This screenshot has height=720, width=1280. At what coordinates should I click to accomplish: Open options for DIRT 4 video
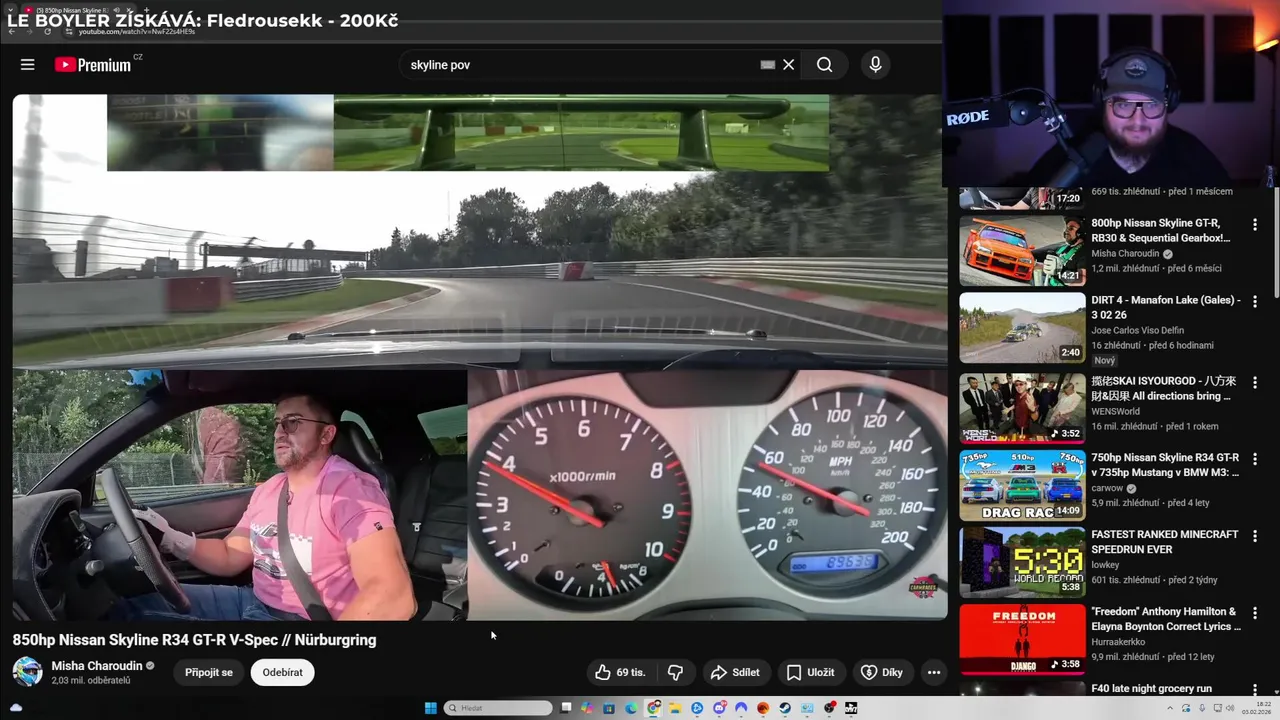(x=1255, y=301)
